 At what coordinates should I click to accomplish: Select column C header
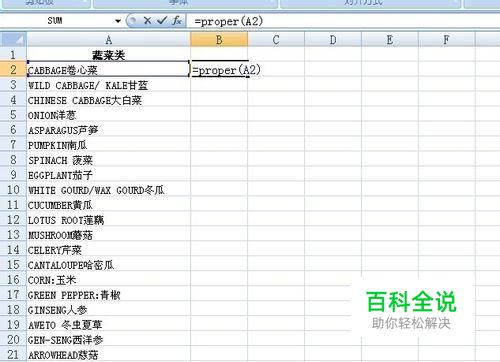(276, 40)
